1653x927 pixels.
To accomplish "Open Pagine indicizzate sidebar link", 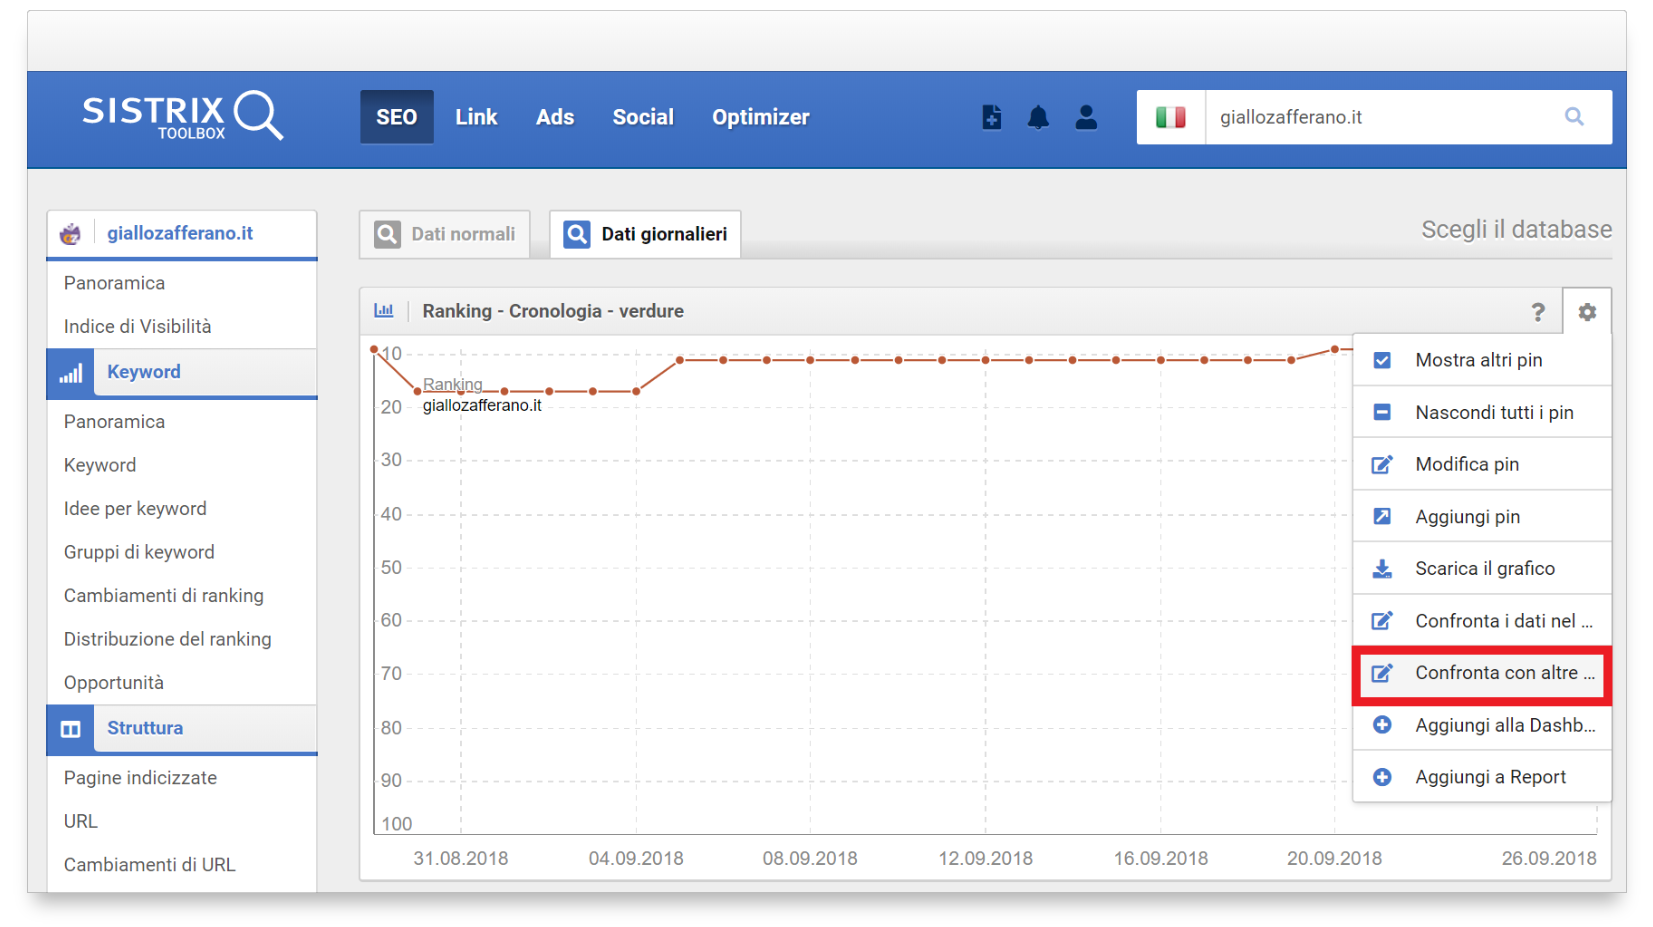I will click(140, 778).
